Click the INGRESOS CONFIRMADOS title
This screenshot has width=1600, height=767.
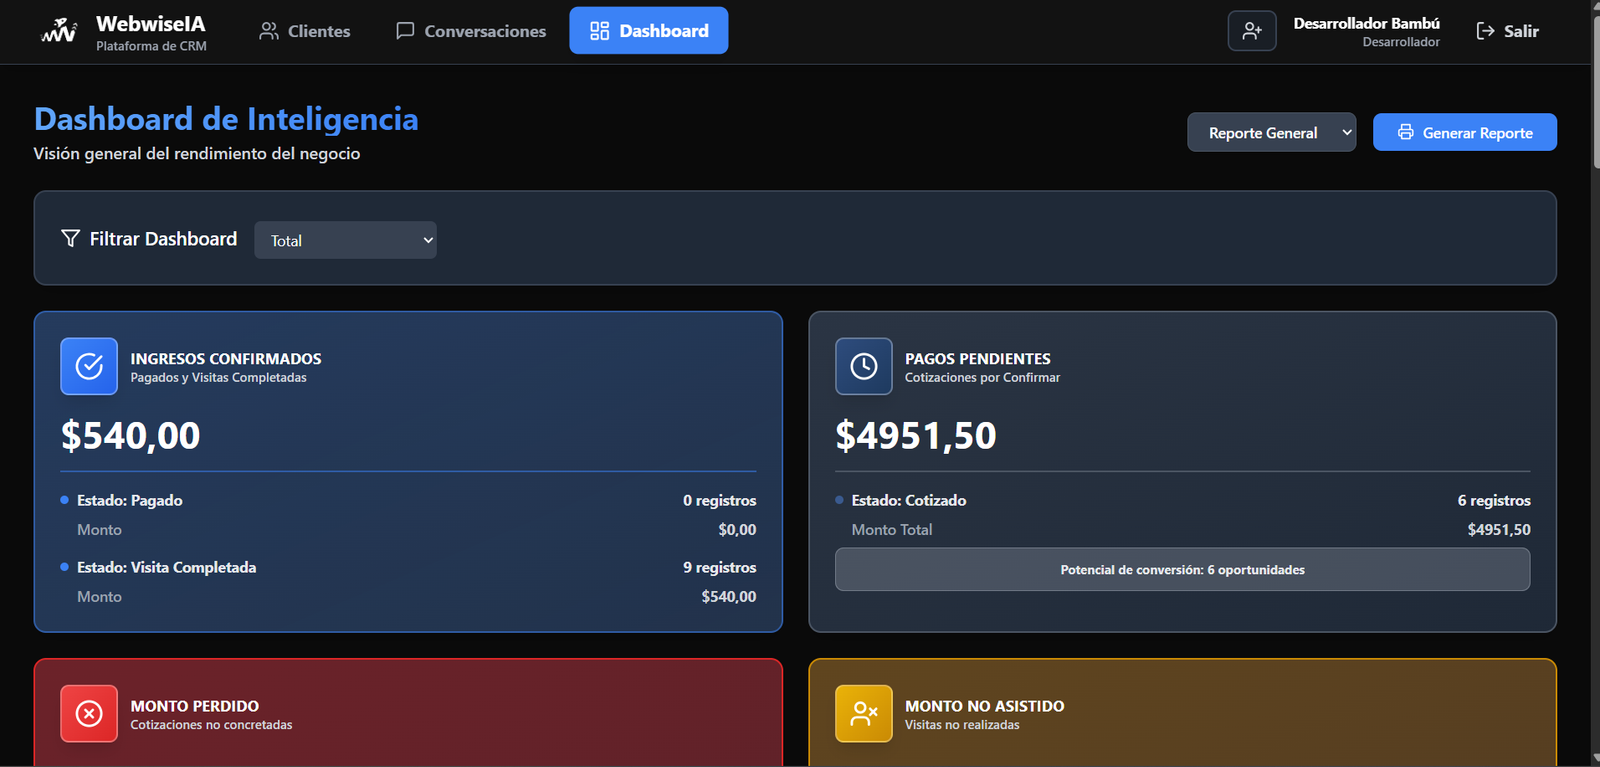226,358
